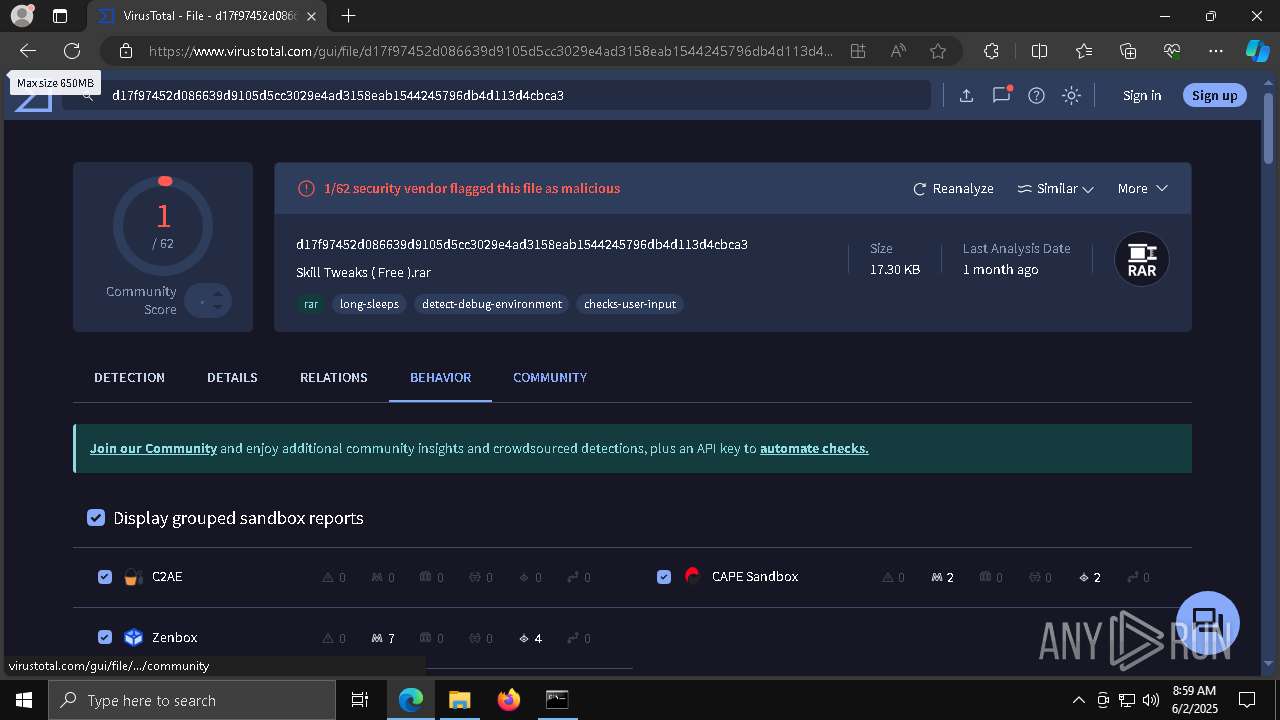
Task: Toggle split screen view
Action: 1039,51
